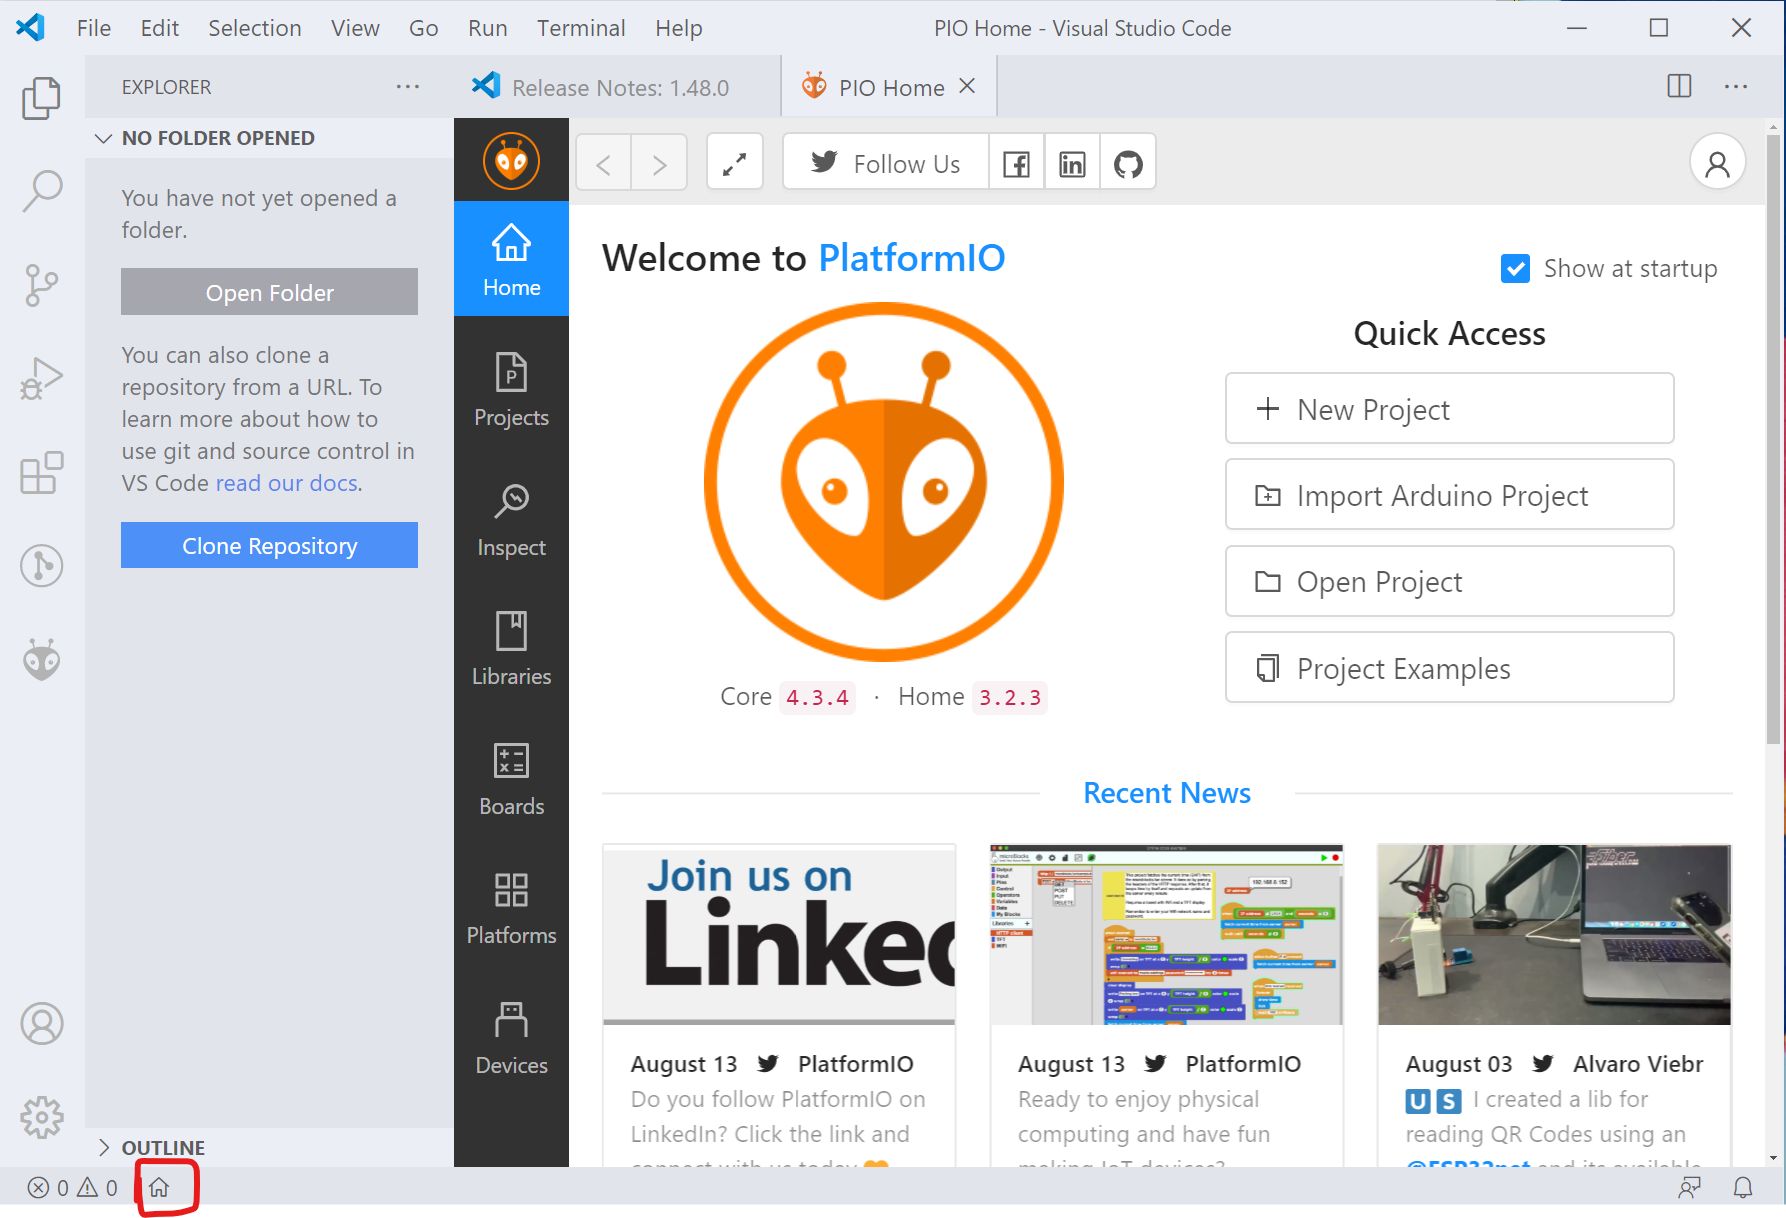Open the Edit menu
1786x1218 pixels.
pos(160,28)
